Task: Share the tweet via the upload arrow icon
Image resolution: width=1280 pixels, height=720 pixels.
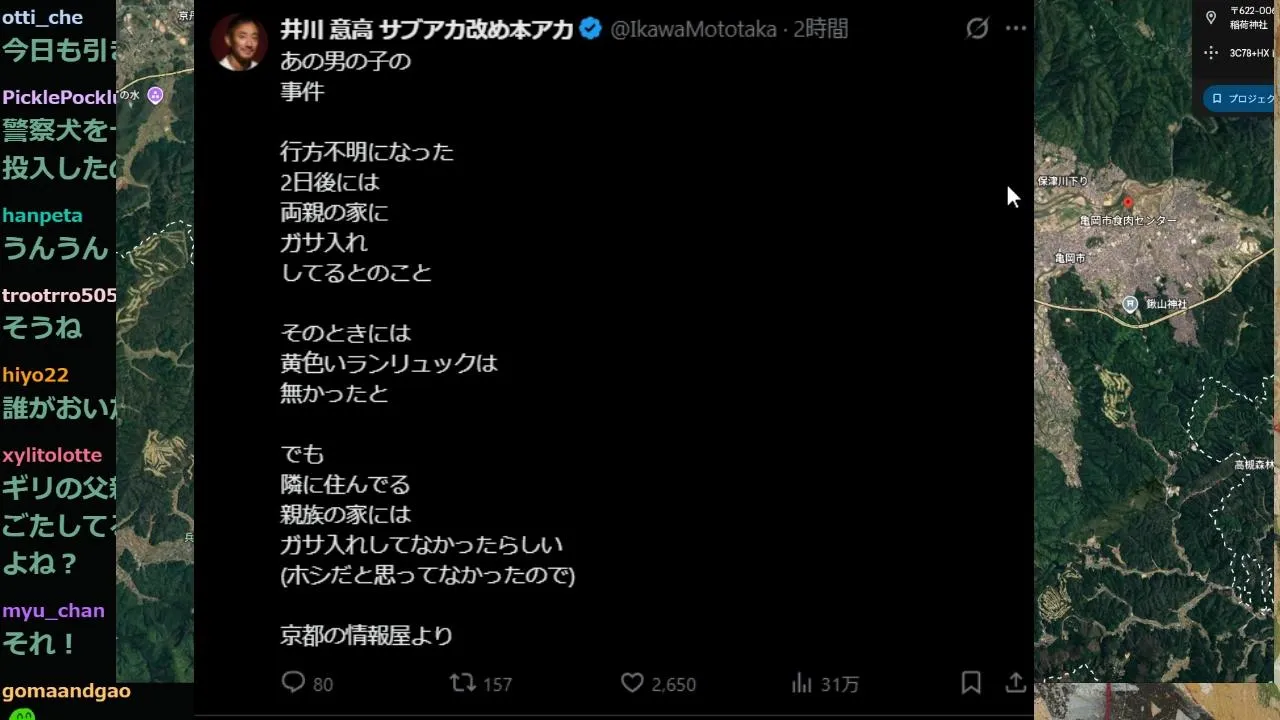Action: [x=1015, y=683]
